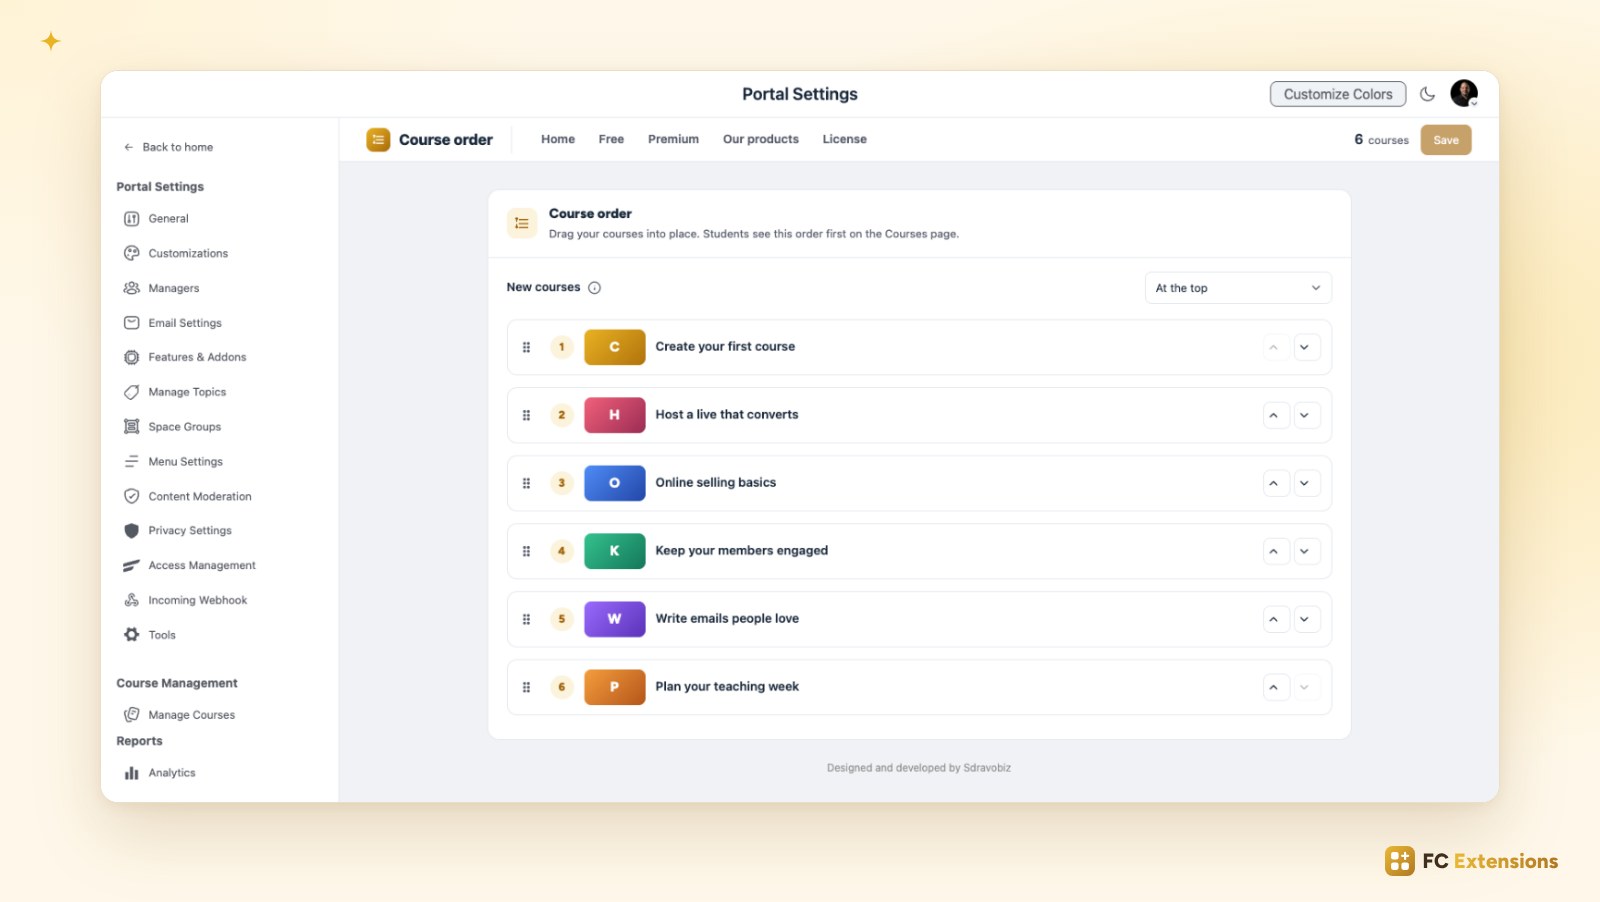Move Keep your members engaged up
This screenshot has height=902, width=1600.
[1275, 551]
